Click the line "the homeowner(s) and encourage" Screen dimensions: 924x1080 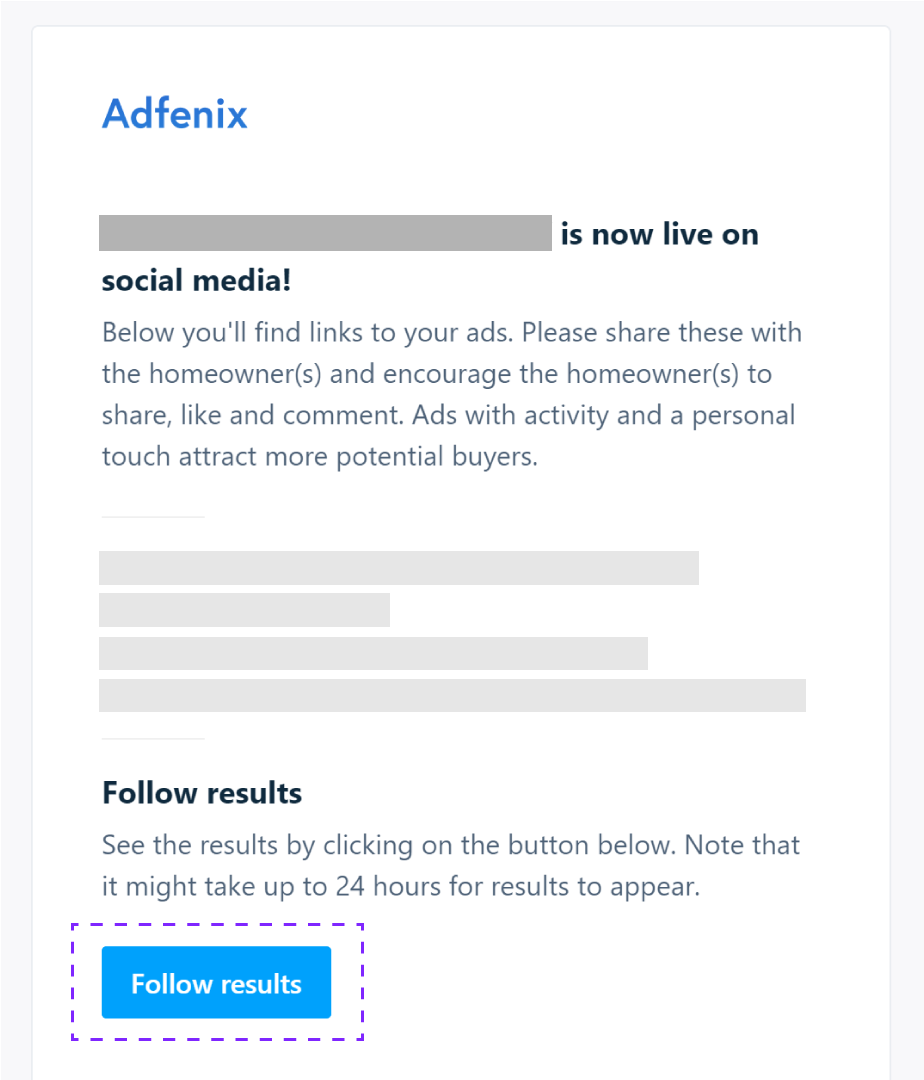point(436,373)
